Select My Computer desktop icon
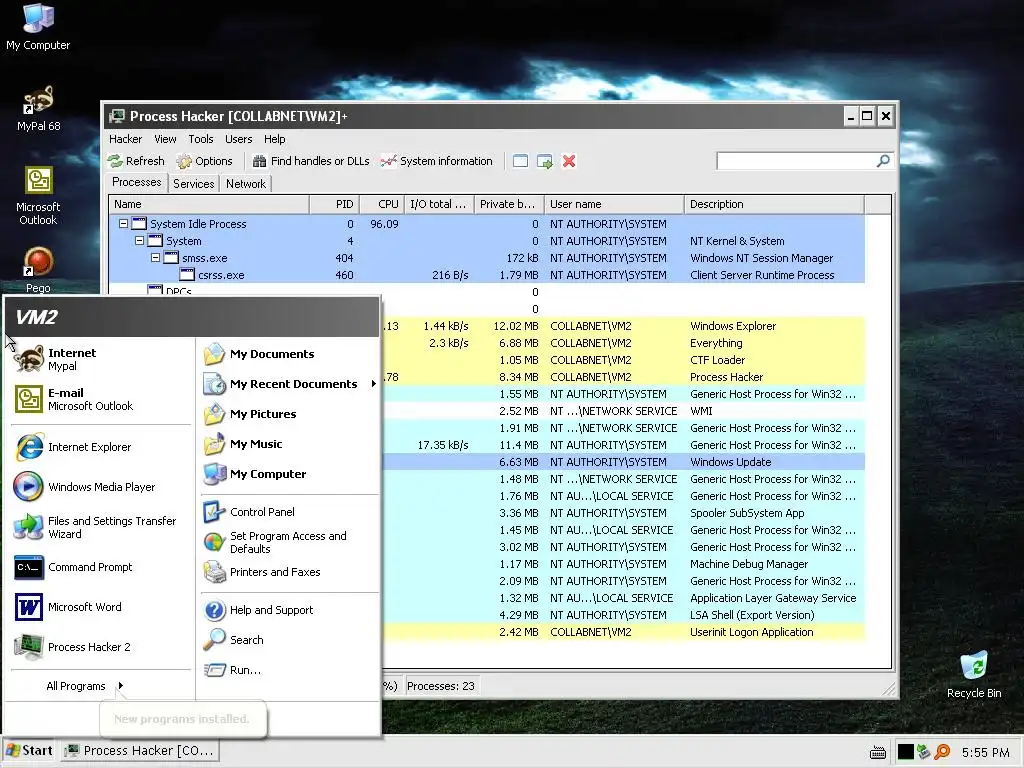 click(39, 27)
